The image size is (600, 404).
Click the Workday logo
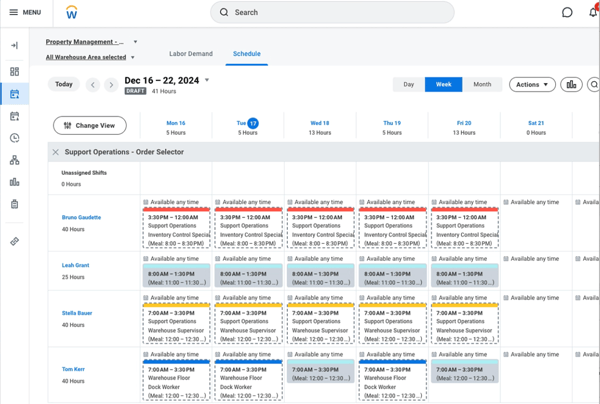pyautogui.click(x=71, y=13)
